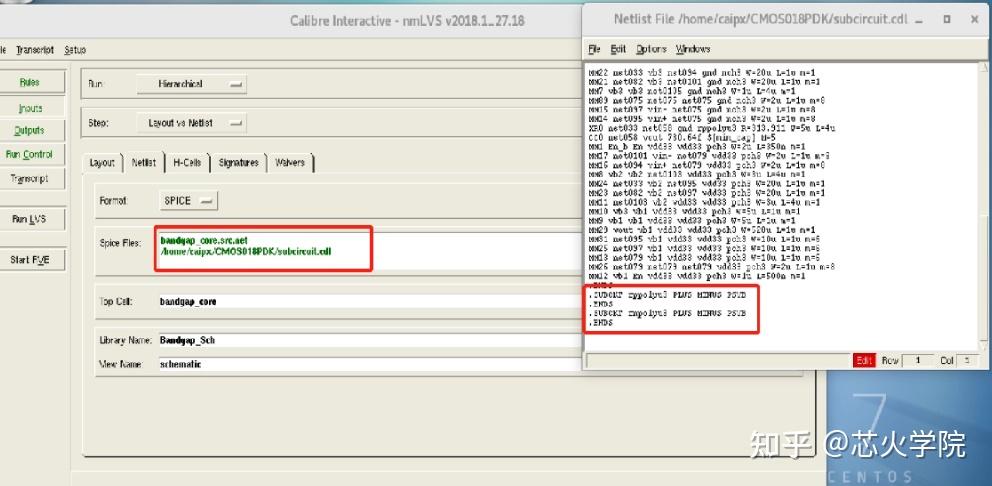This screenshot has height=486, width=992.
Task: Minimize the Netlist File window
Action: [x=919, y=20]
